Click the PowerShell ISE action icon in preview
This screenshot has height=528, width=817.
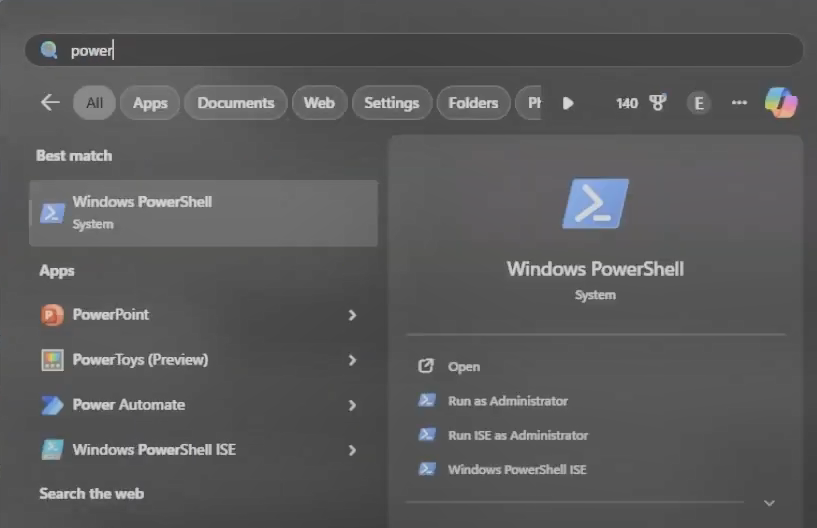[427, 469]
